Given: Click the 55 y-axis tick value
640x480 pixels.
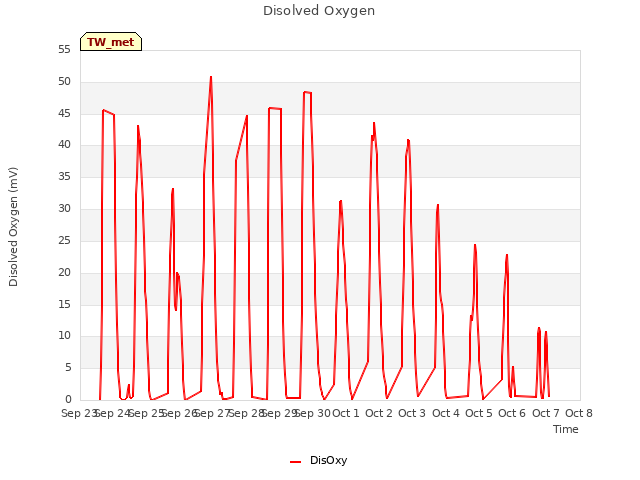Looking at the screenshot, I should (x=64, y=49).
